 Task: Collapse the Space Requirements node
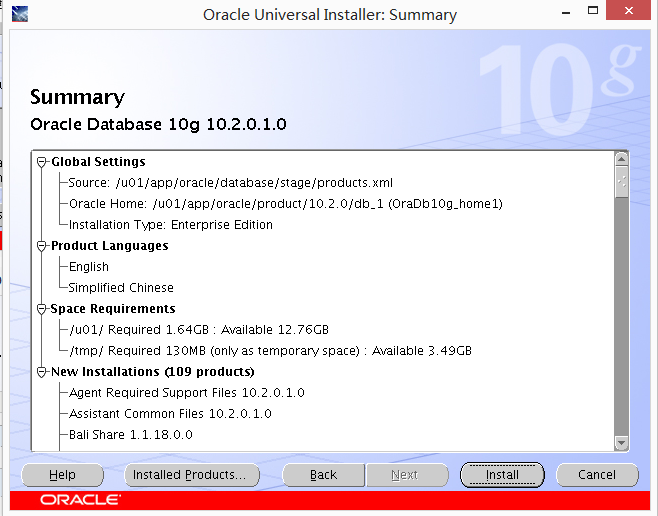tap(41, 309)
